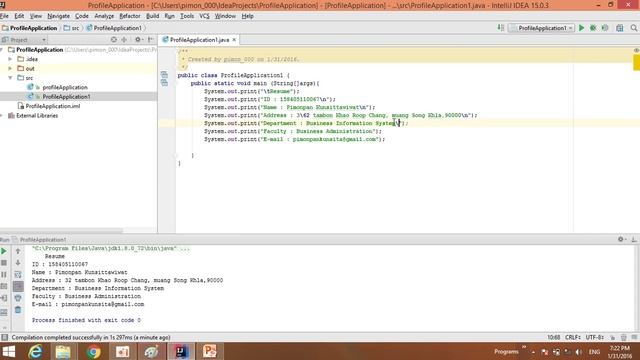The width and height of the screenshot is (640, 360).
Task: Click Make Project build icon
Action: 501,28
